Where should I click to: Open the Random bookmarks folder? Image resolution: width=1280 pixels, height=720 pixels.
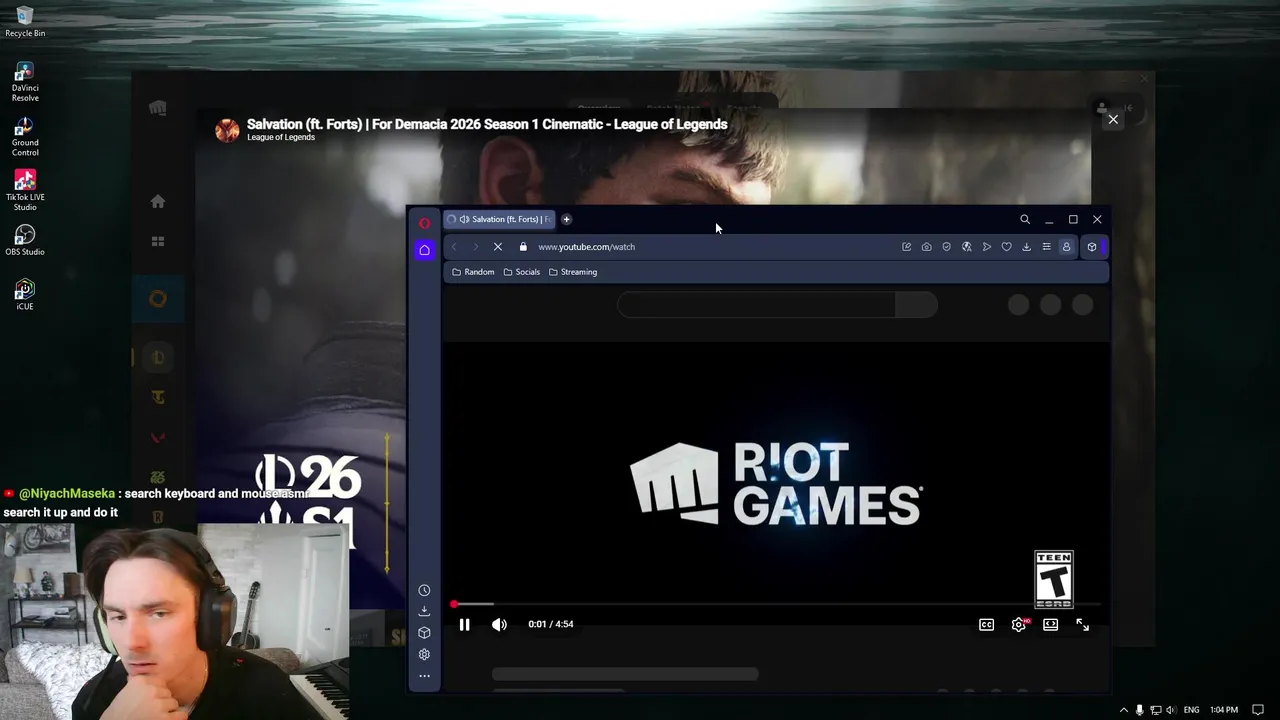tap(473, 272)
